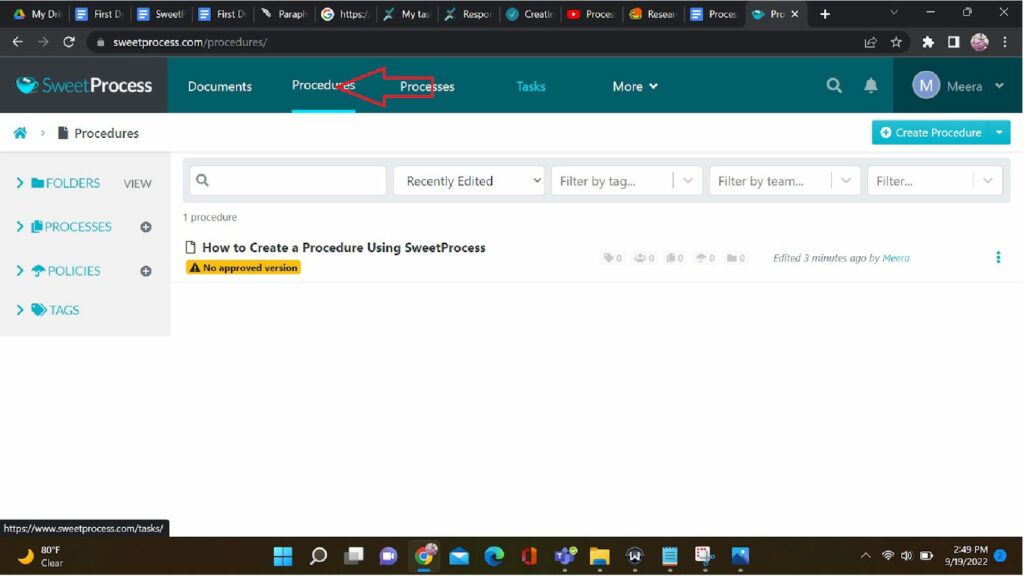Show hidden system tray icons
Image resolution: width=1024 pixels, height=576 pixels.
pos(865,556)
